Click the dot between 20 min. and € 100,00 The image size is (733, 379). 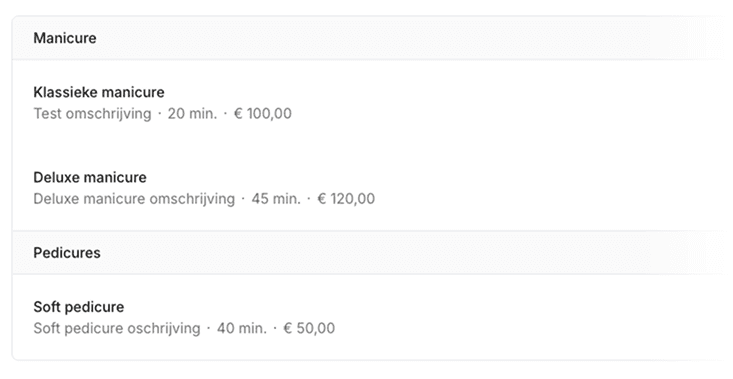pos(225,114)
